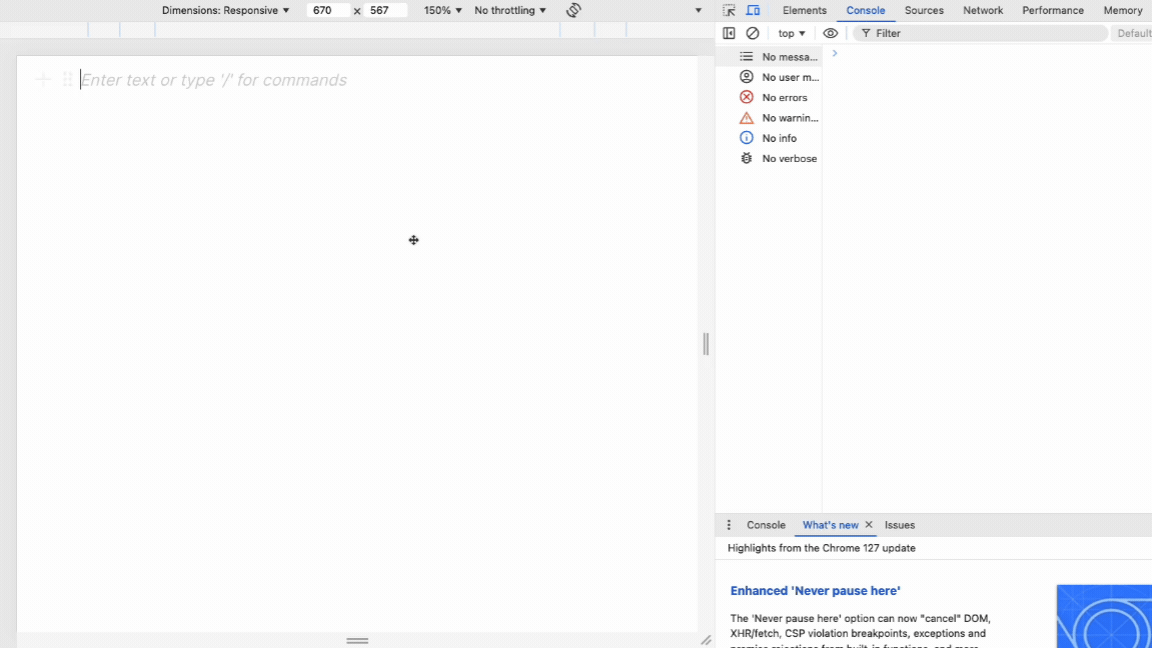The width and height of the screenshot is (1152, 648).
Task: Open the Dimensions: Responsive dropdown
Action: click(226, 10)
